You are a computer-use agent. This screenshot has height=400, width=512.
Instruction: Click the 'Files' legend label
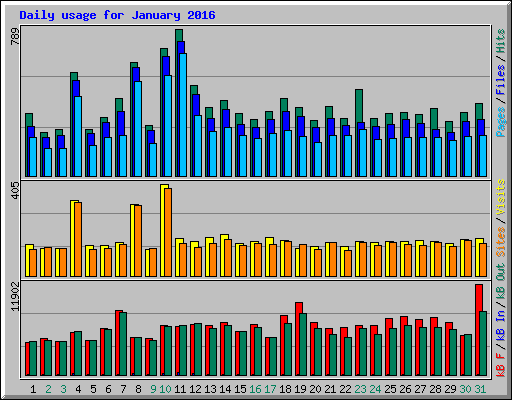pyautogui.click(x=500, y=80)
